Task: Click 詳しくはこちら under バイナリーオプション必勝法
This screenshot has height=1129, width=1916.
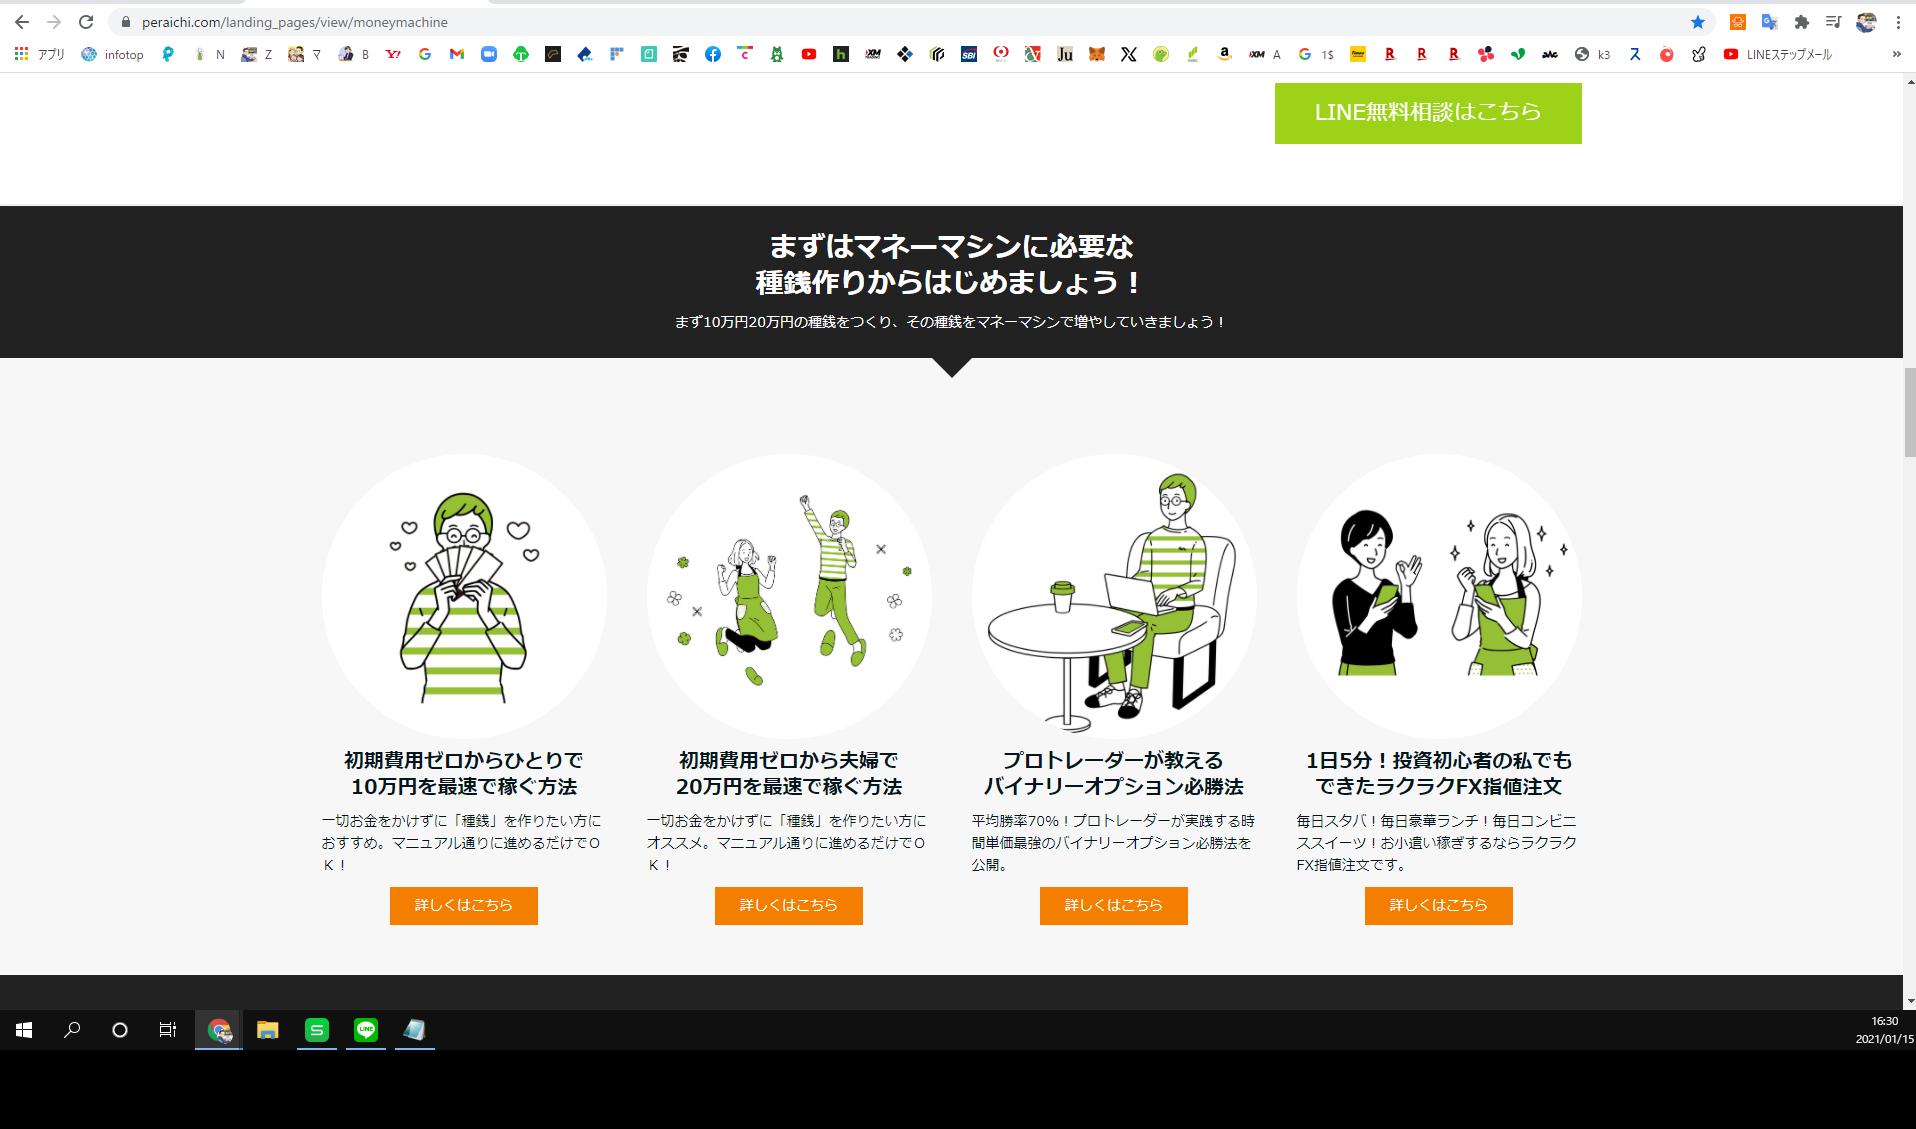Action: [x=1114, y=905]
